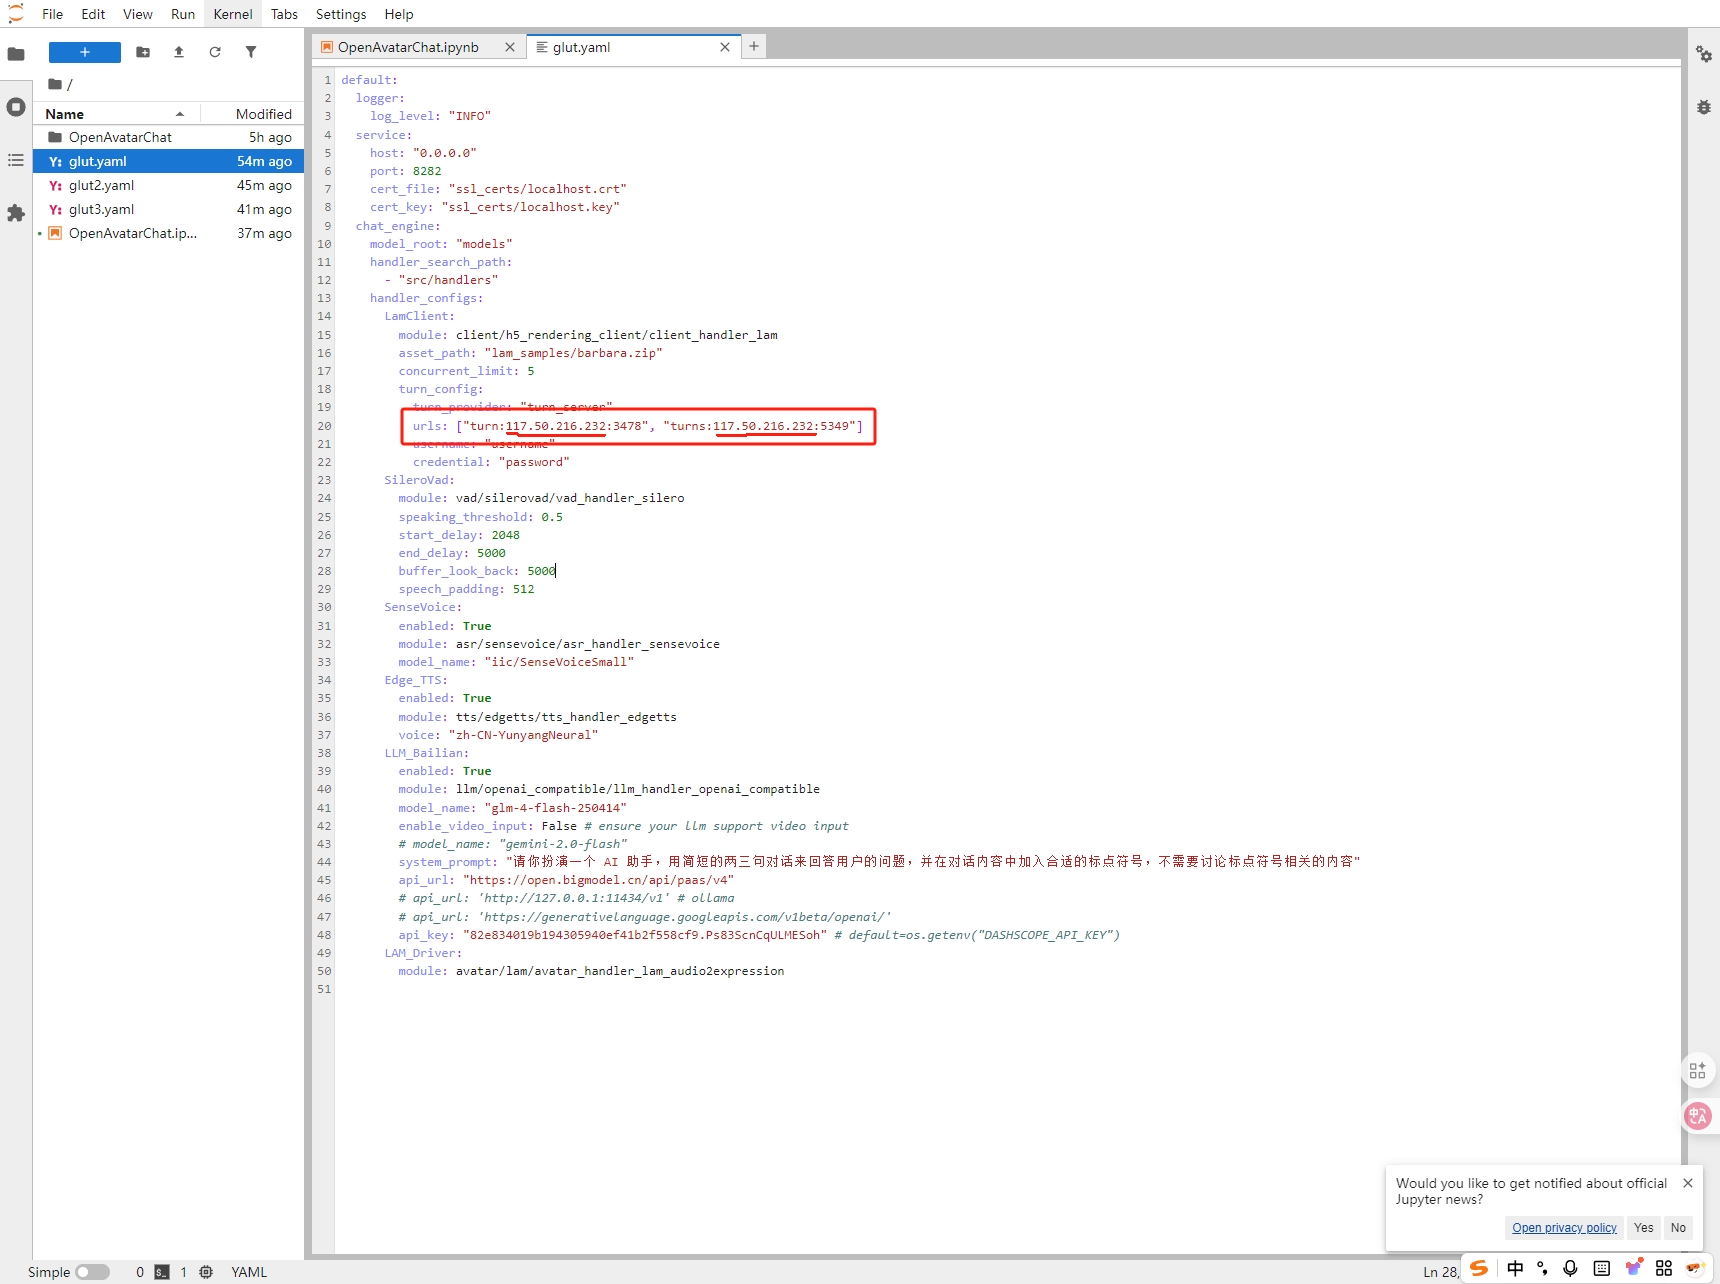Click the root folder breadcrumb icon
Screen dimensions: 1720x1284
55,84
